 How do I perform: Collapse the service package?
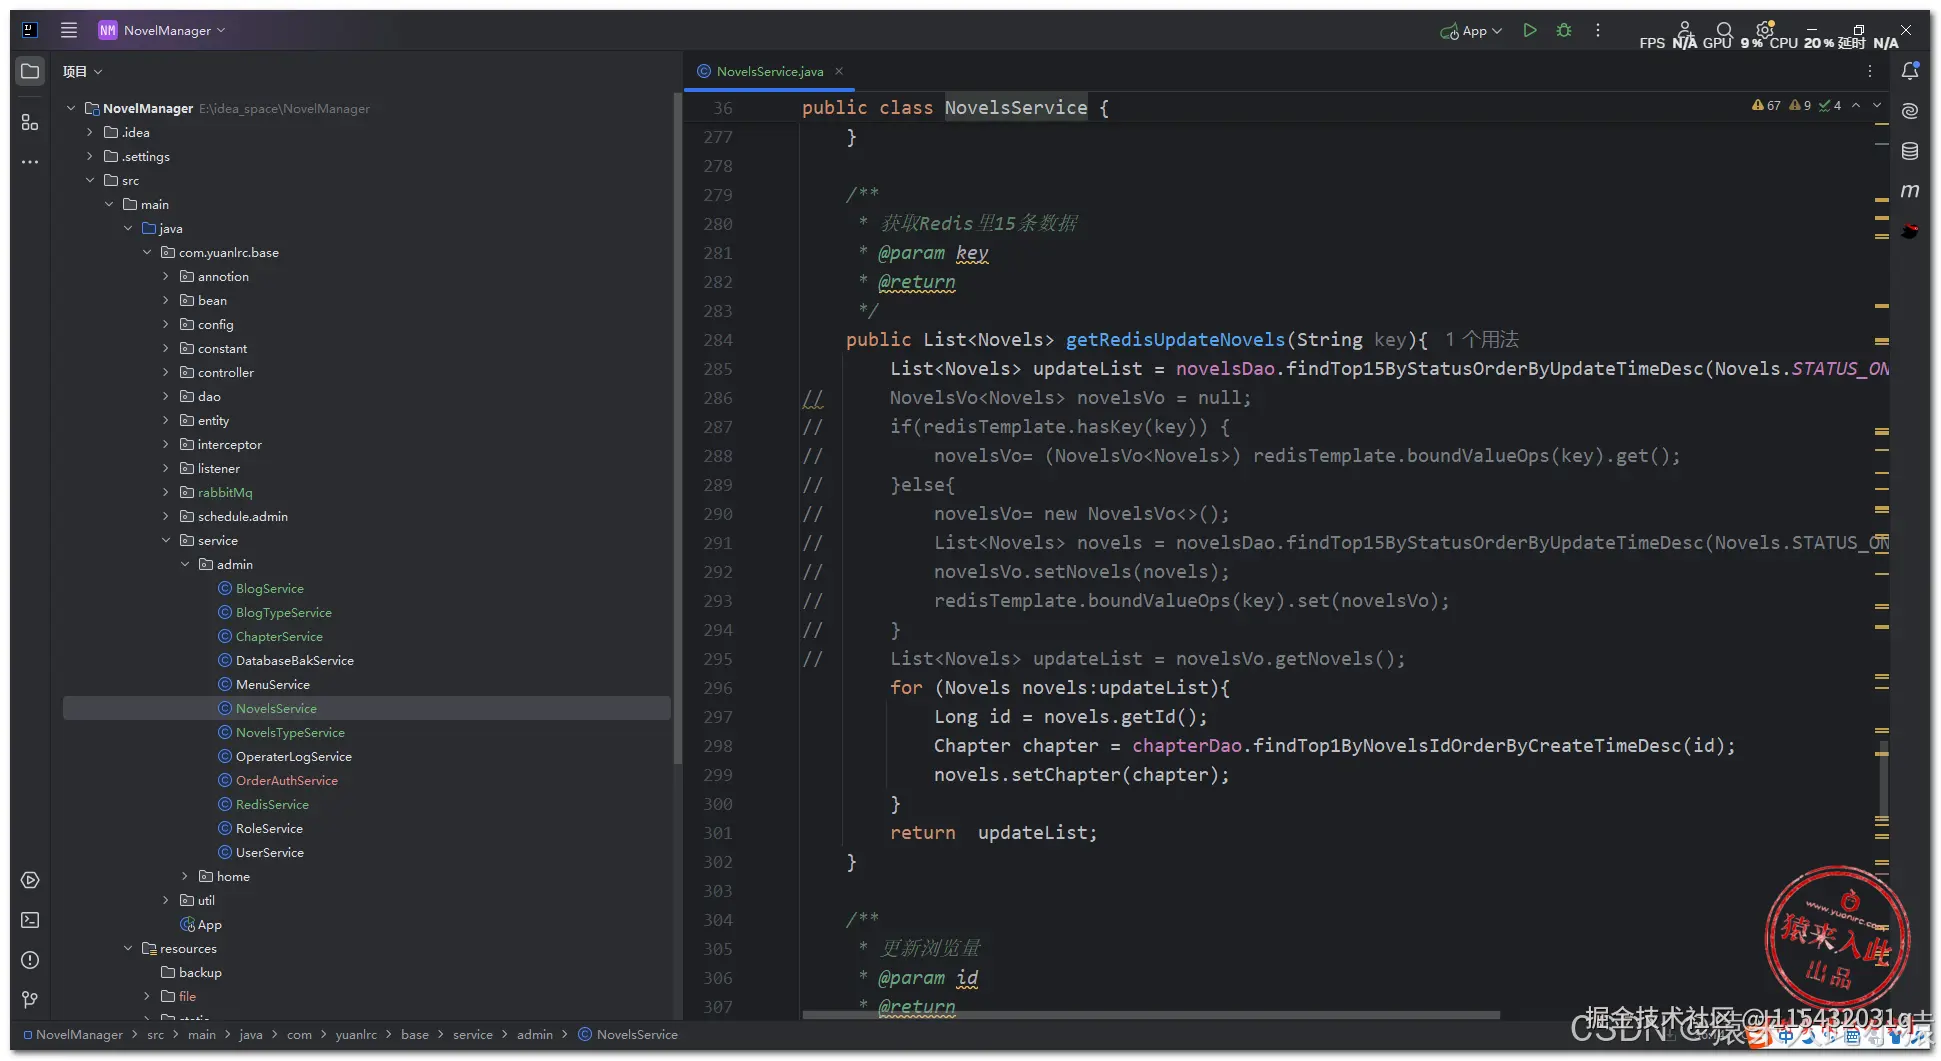(166, 540)
